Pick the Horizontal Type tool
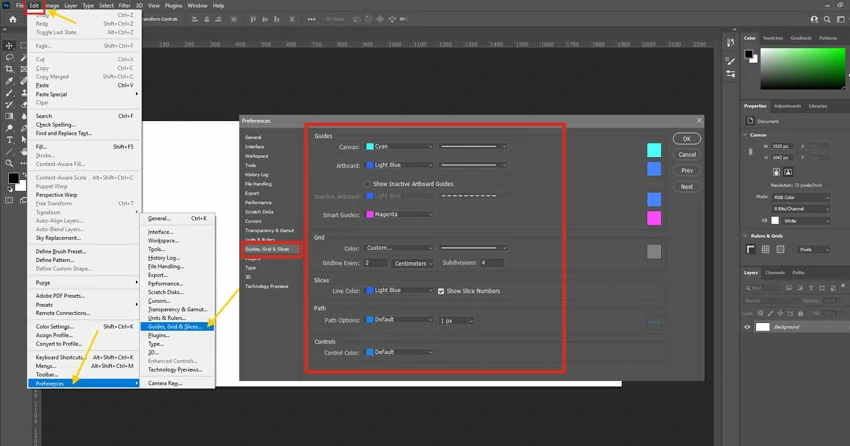 click(x=10, y=141)
